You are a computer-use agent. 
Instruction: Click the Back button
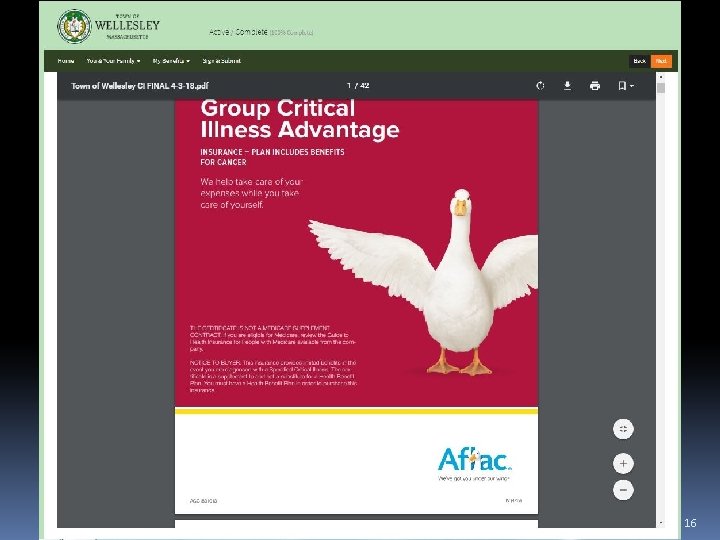pos(640,61)
